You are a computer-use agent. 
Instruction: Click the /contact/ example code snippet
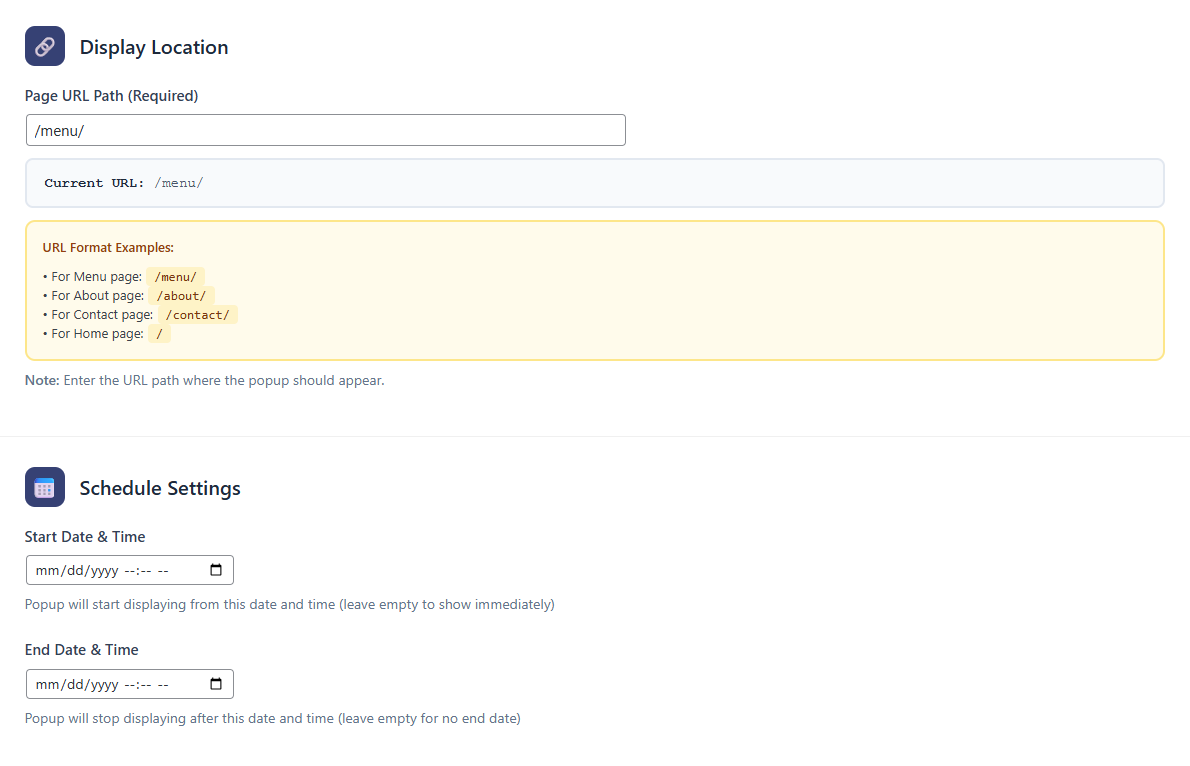tap(197, 314)
